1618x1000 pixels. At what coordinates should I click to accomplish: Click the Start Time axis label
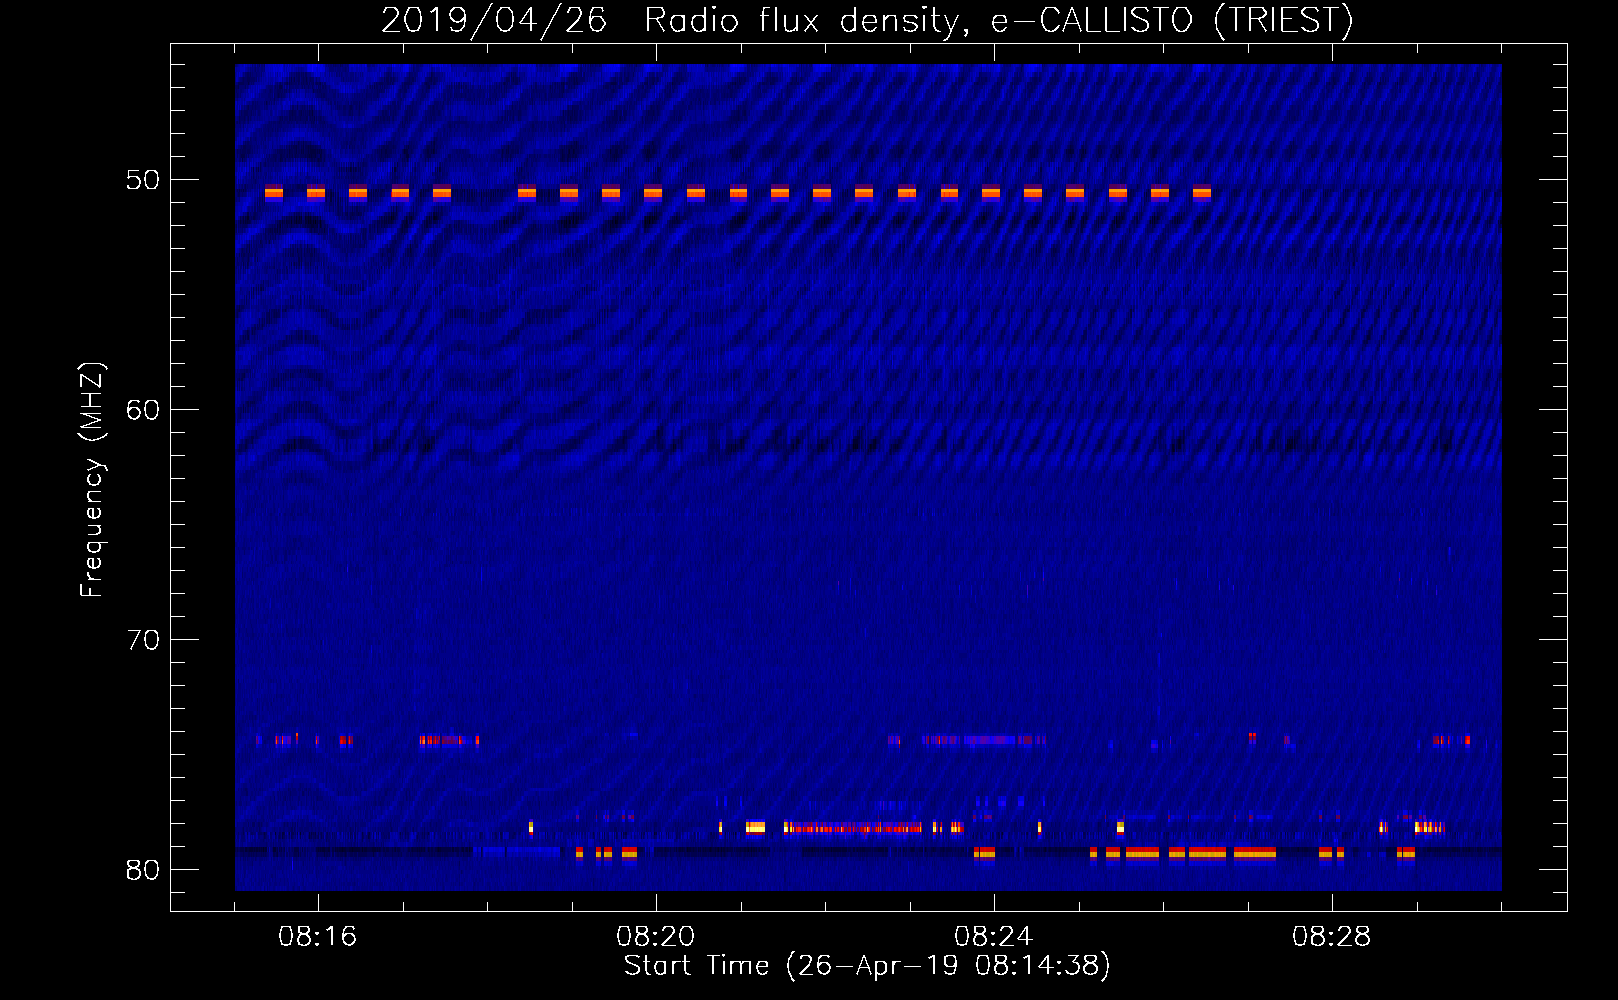pyautogui.click(x=867, y=966)
